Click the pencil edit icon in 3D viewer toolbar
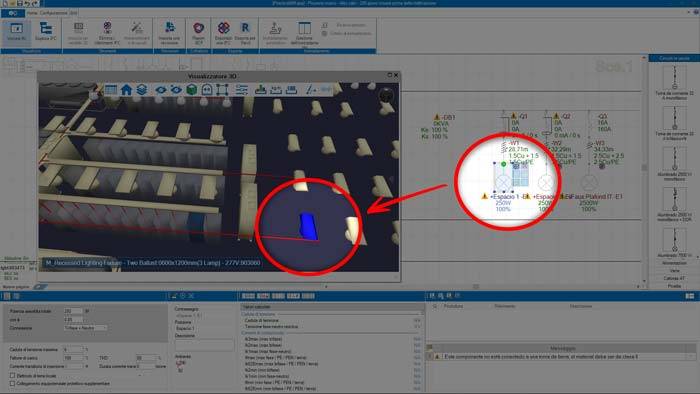Viewport: 700px width, 394px height. (310, 90)
